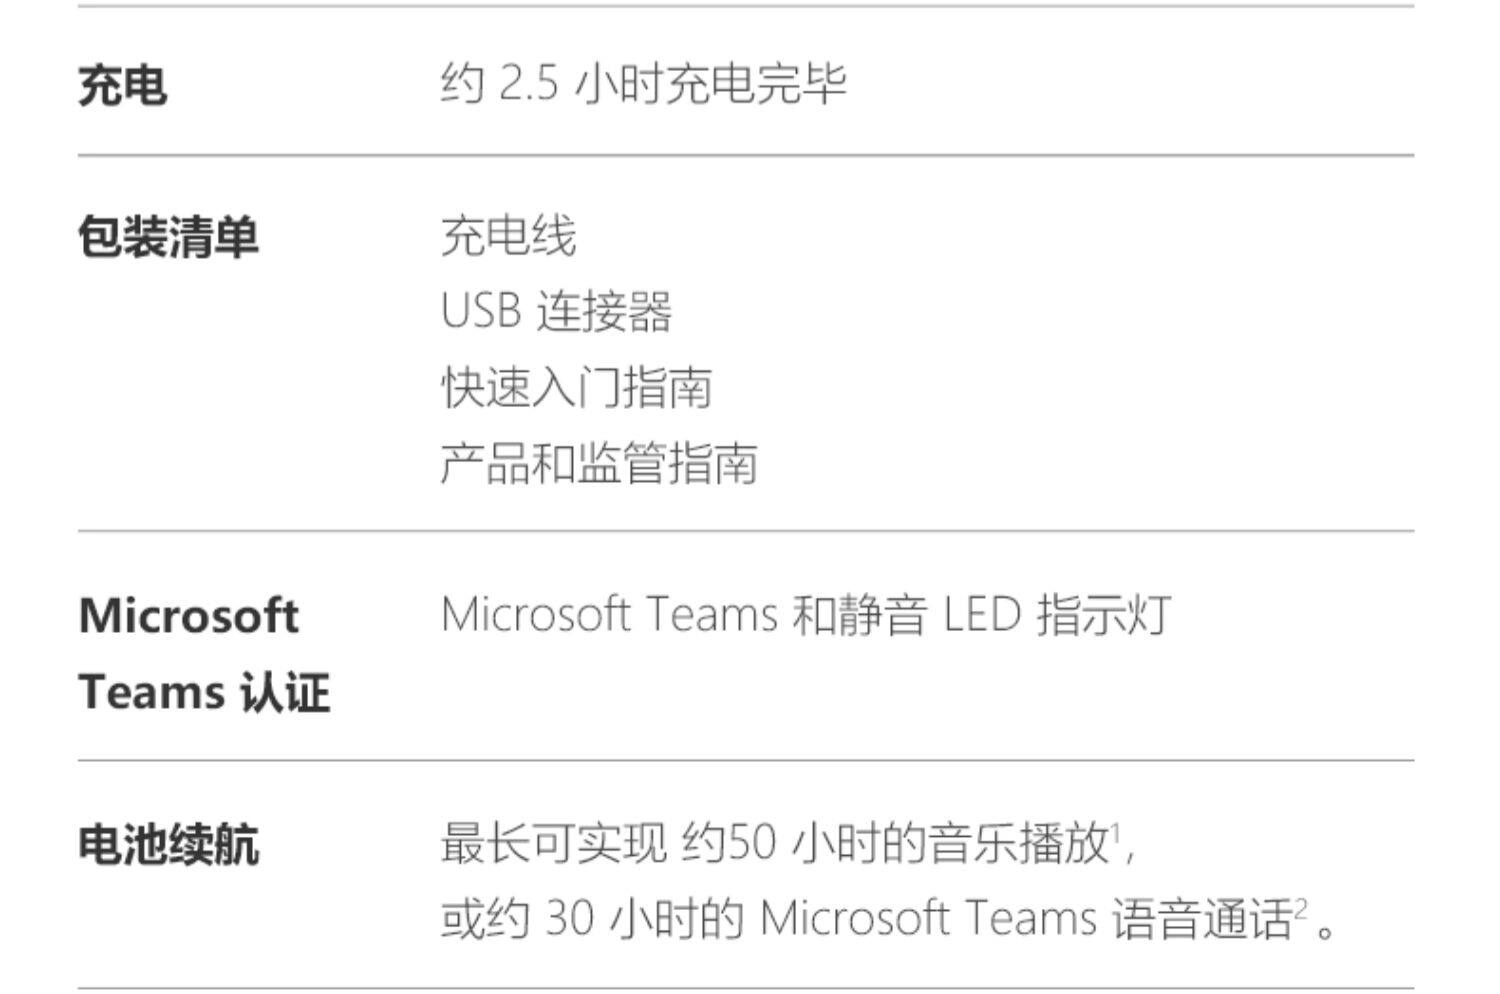Click the word USB in package list

click(481, 312)
